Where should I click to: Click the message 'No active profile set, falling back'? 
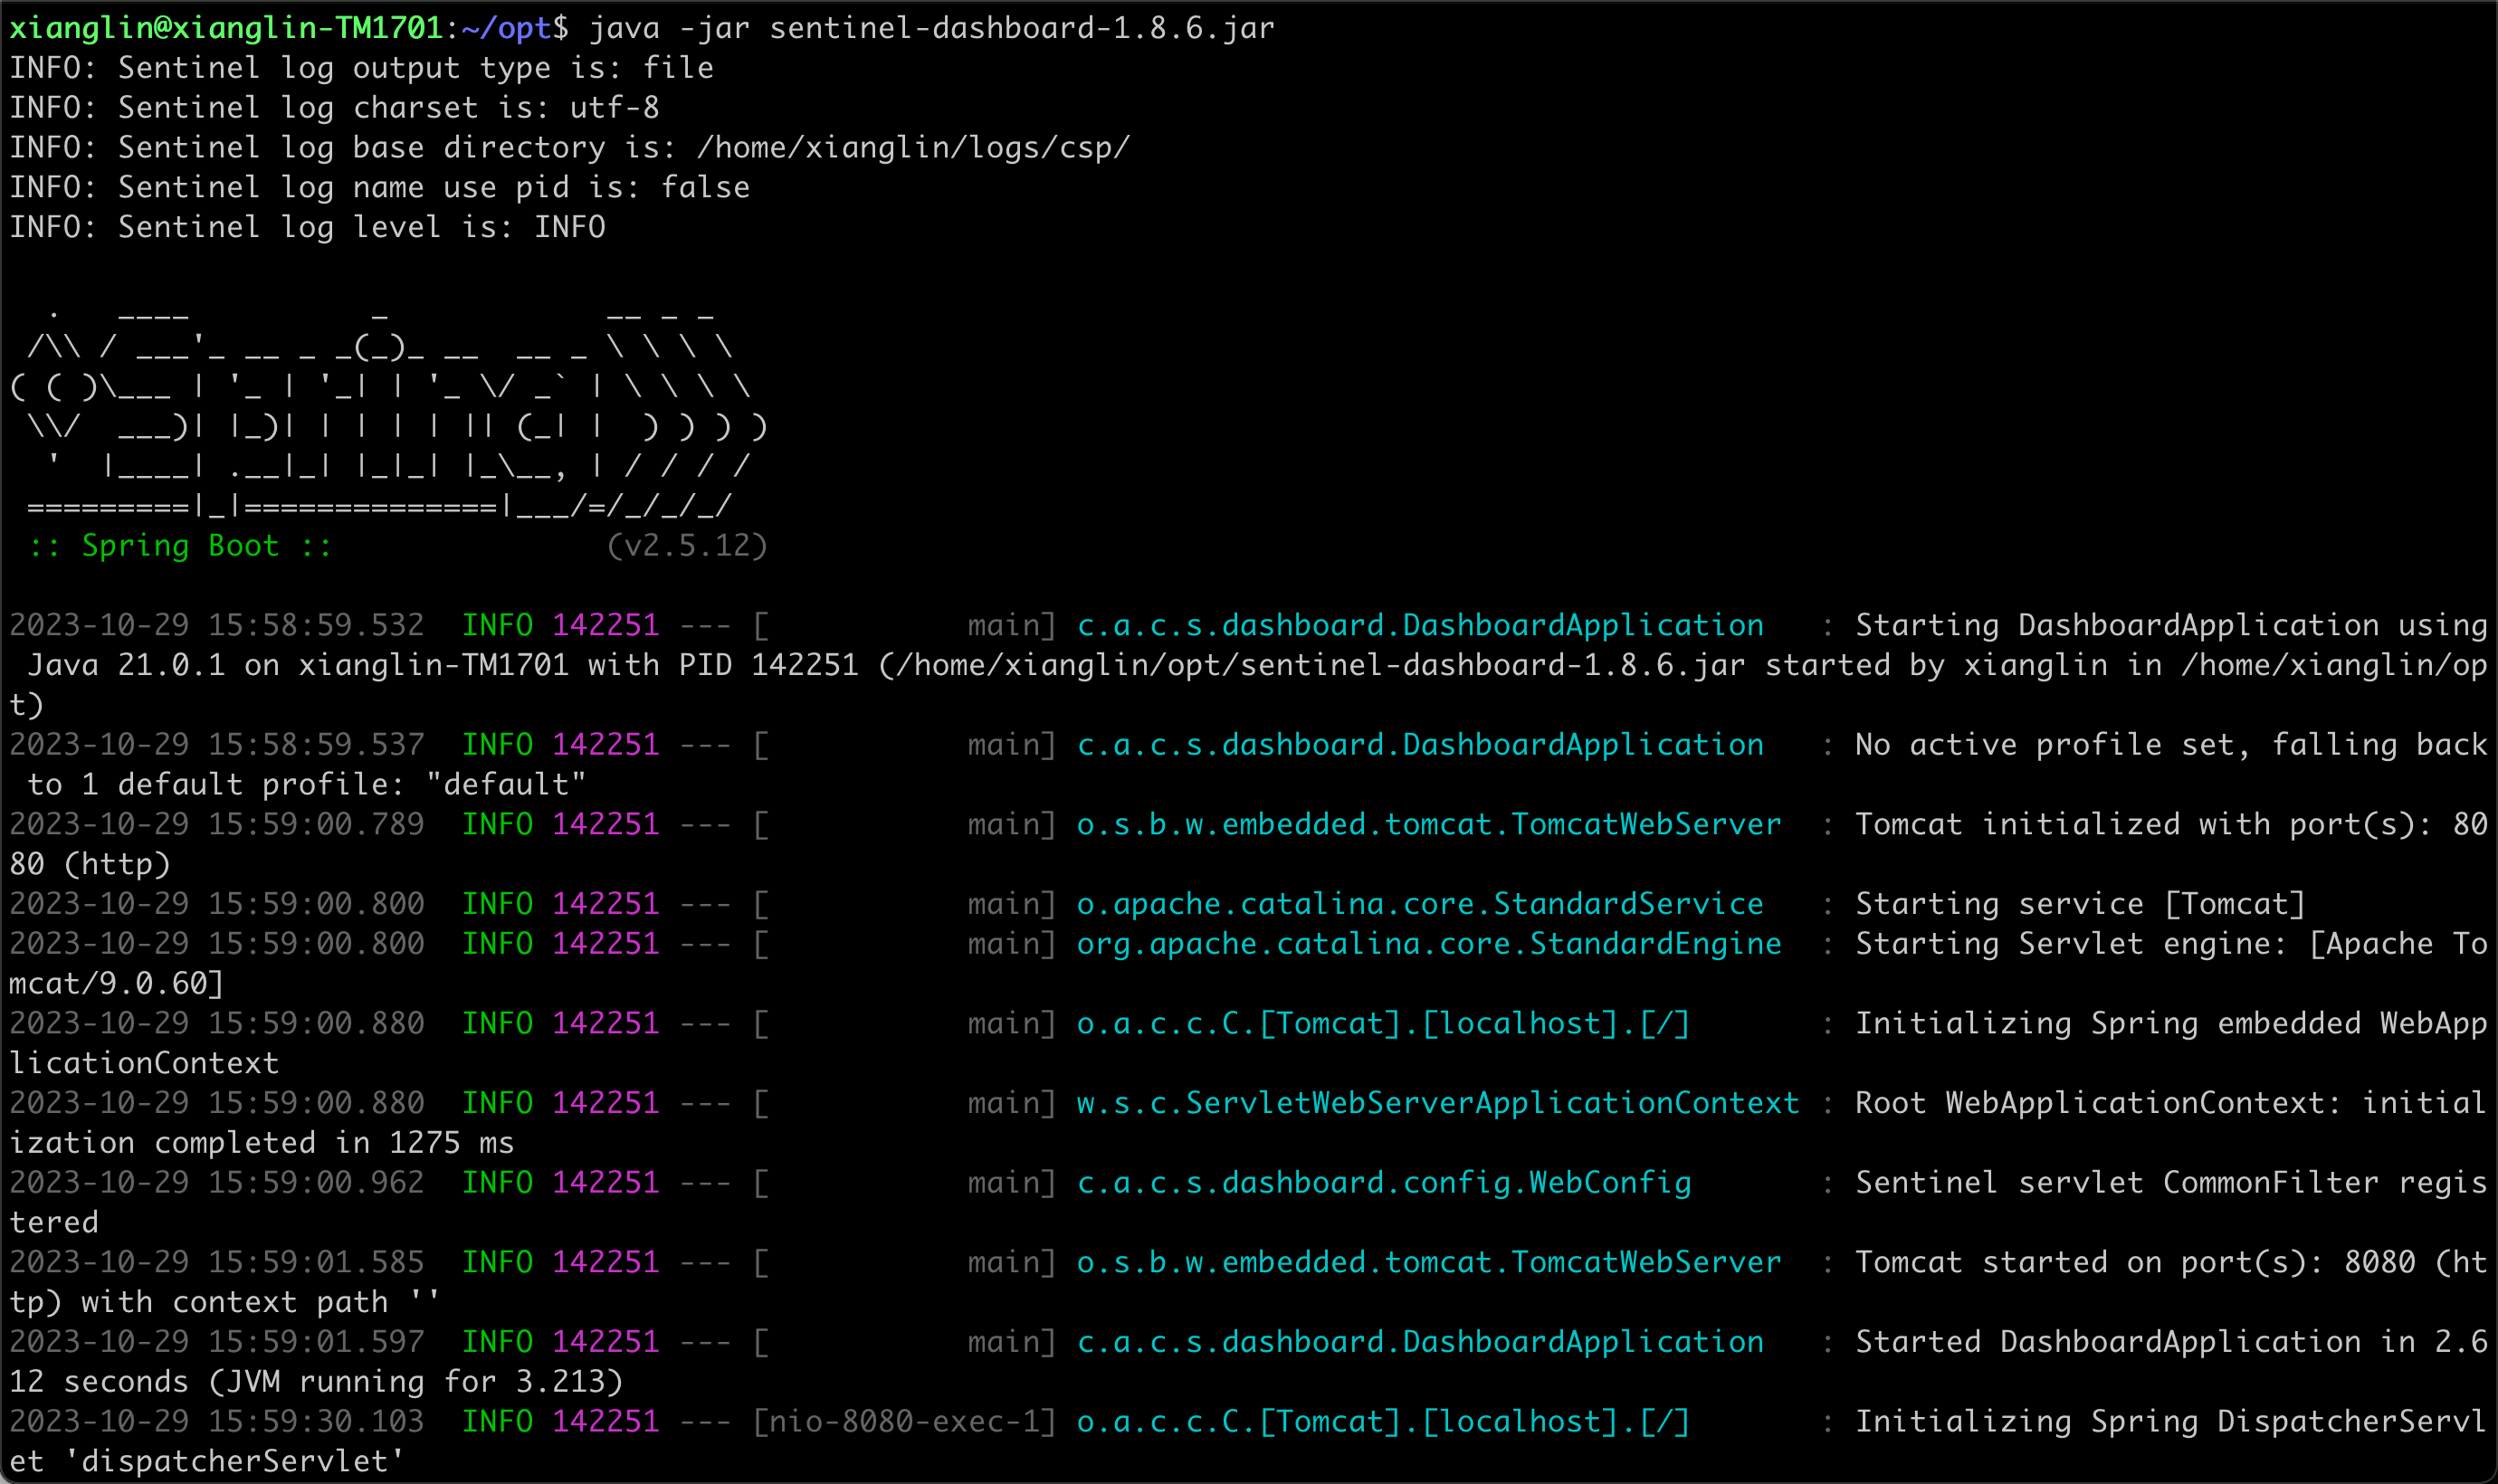tap(2171, 745)
